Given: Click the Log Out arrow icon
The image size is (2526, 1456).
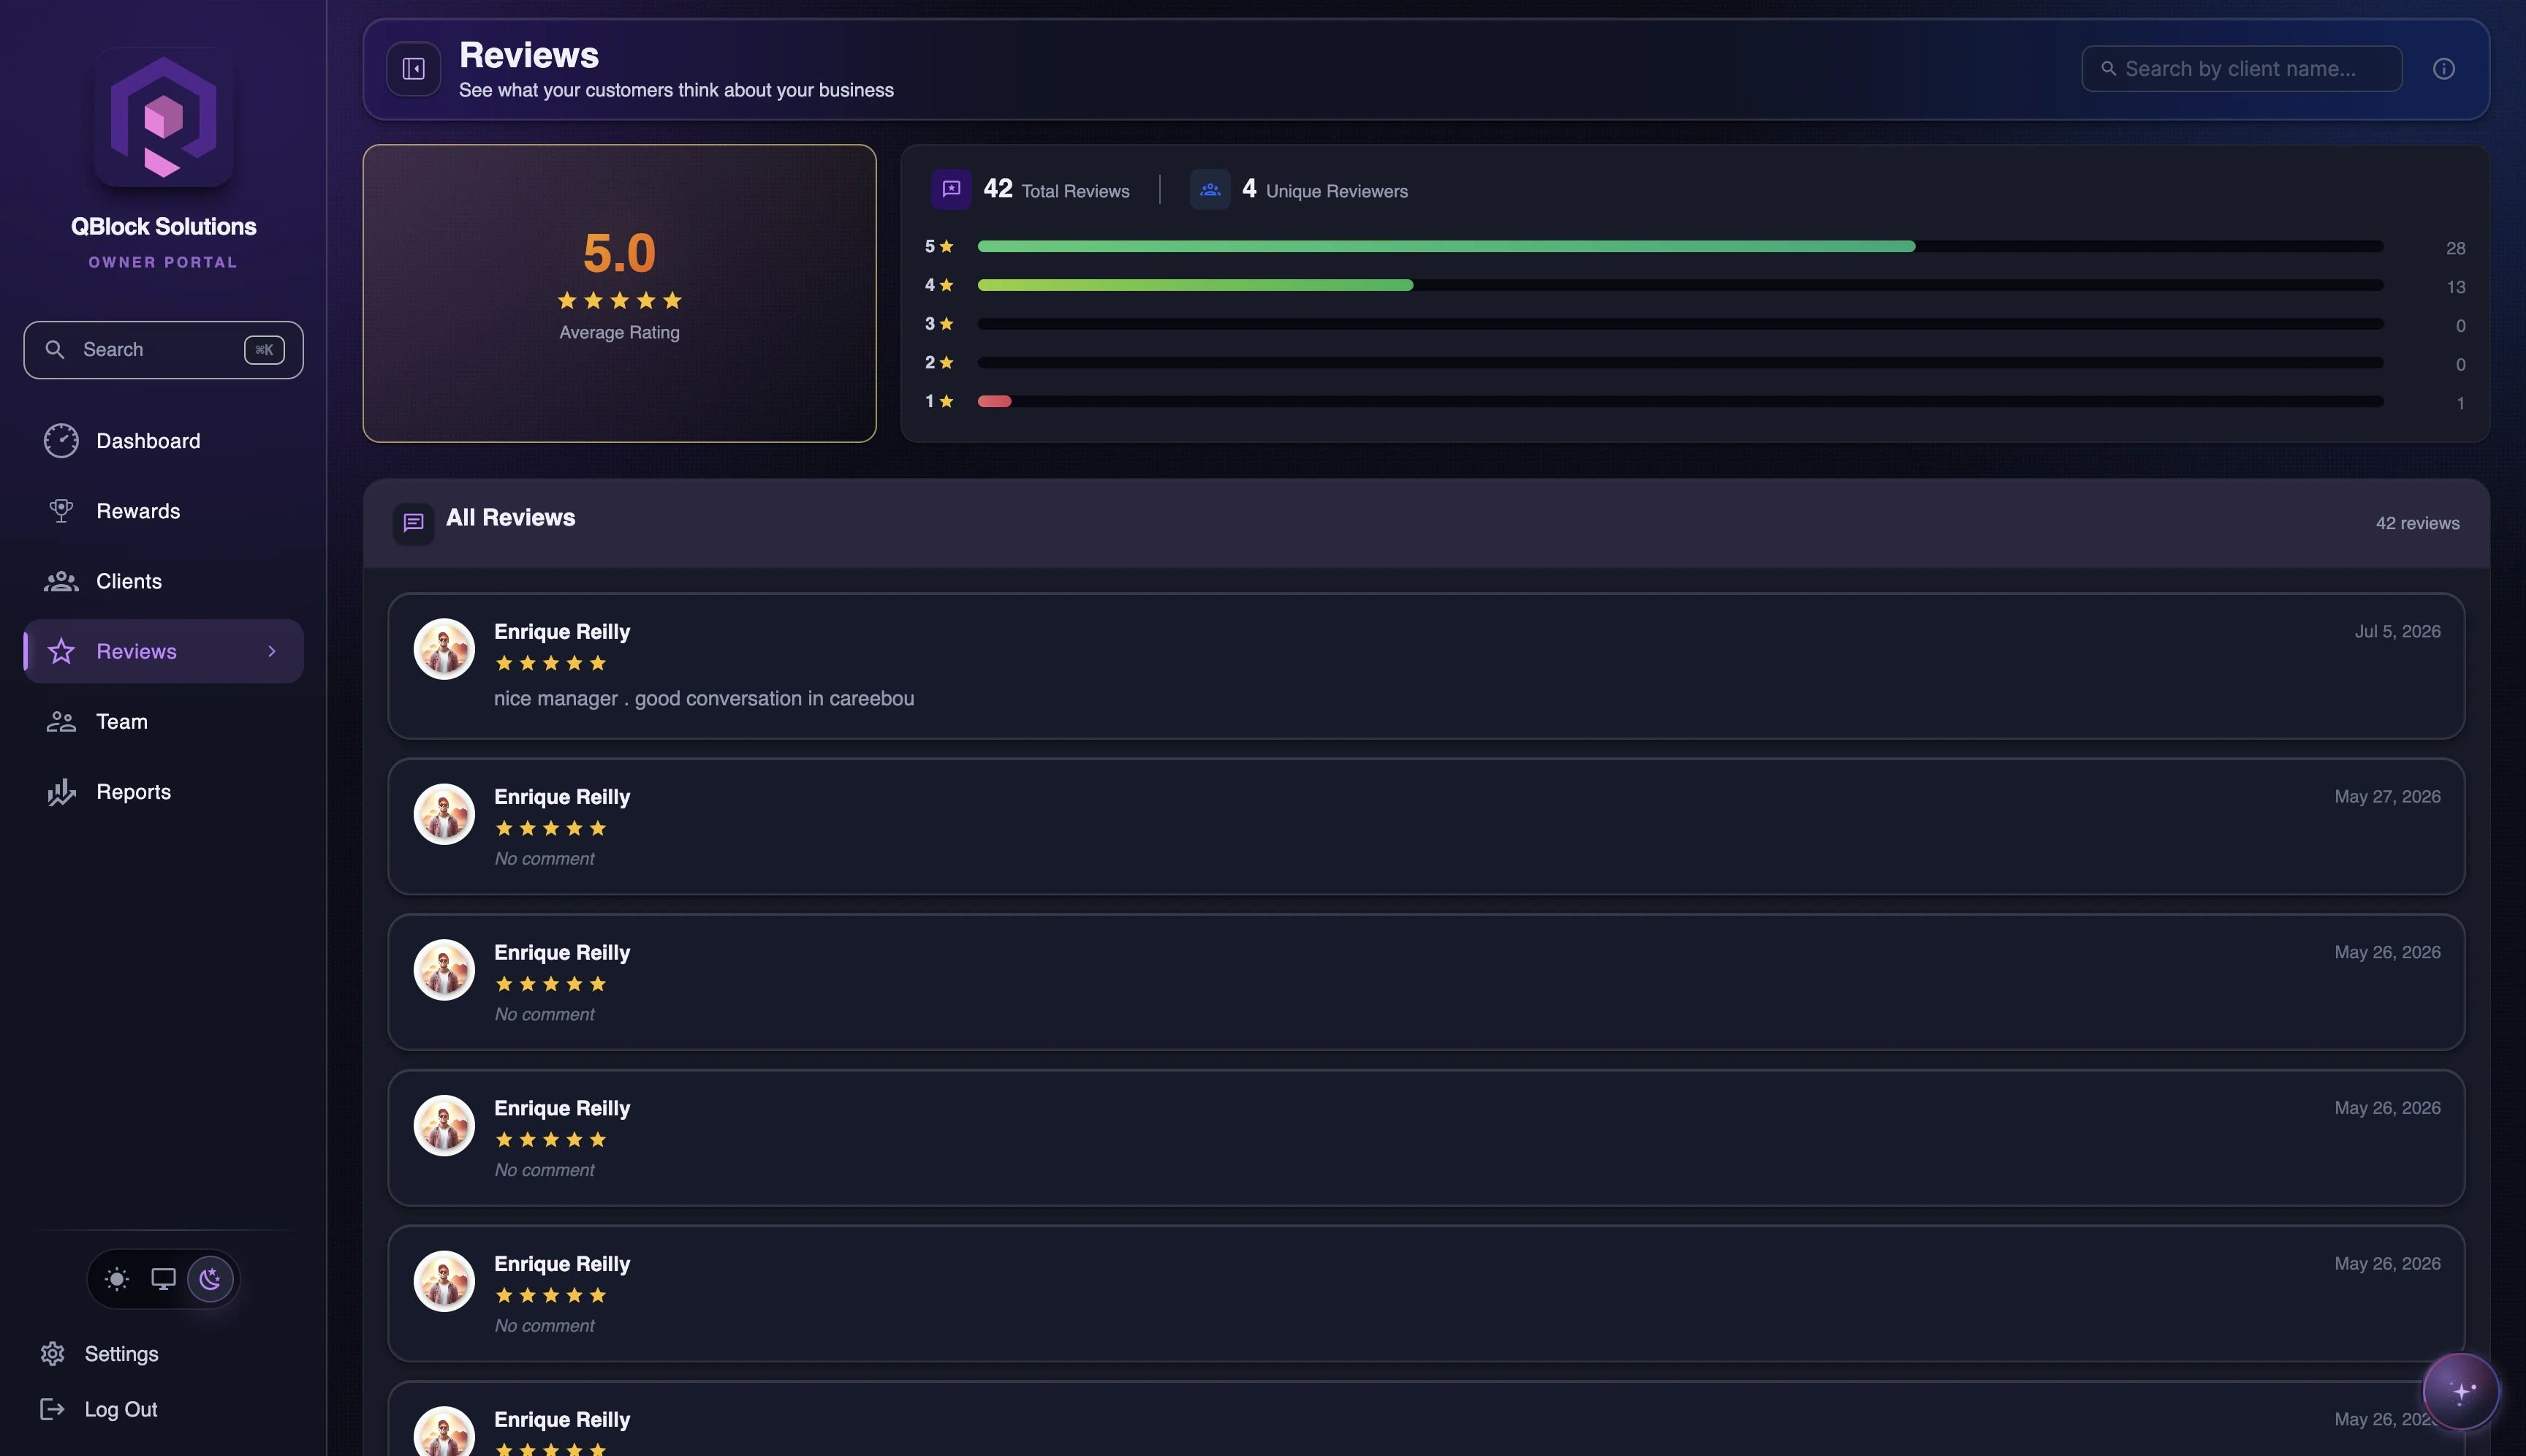Looking at the screenshot, I should tap(52, 1409).
